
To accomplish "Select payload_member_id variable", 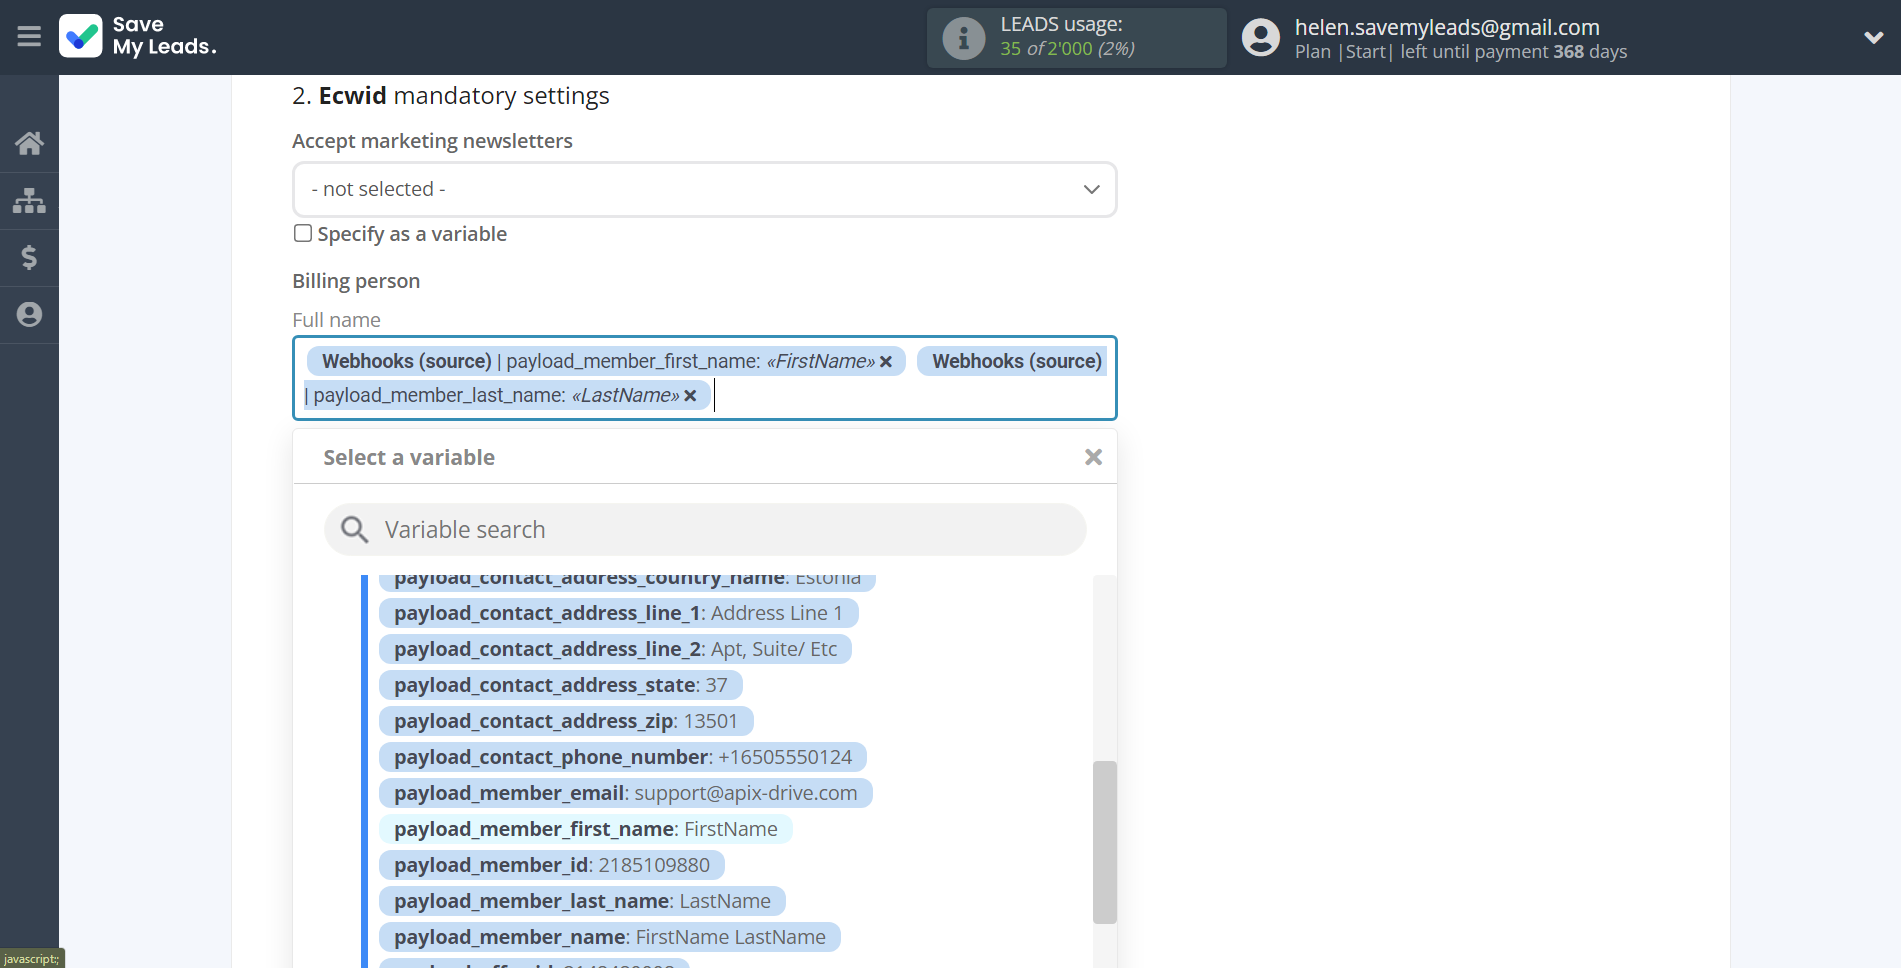I will coord(551,865).
